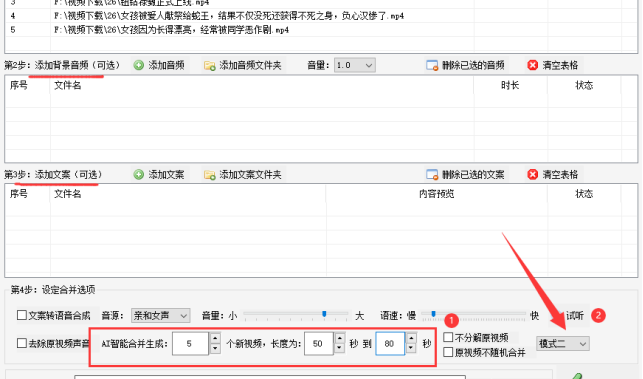Screen dimensions: 643x379
Task: Click the add copywriting folder icon
Action: click(210, 175)
